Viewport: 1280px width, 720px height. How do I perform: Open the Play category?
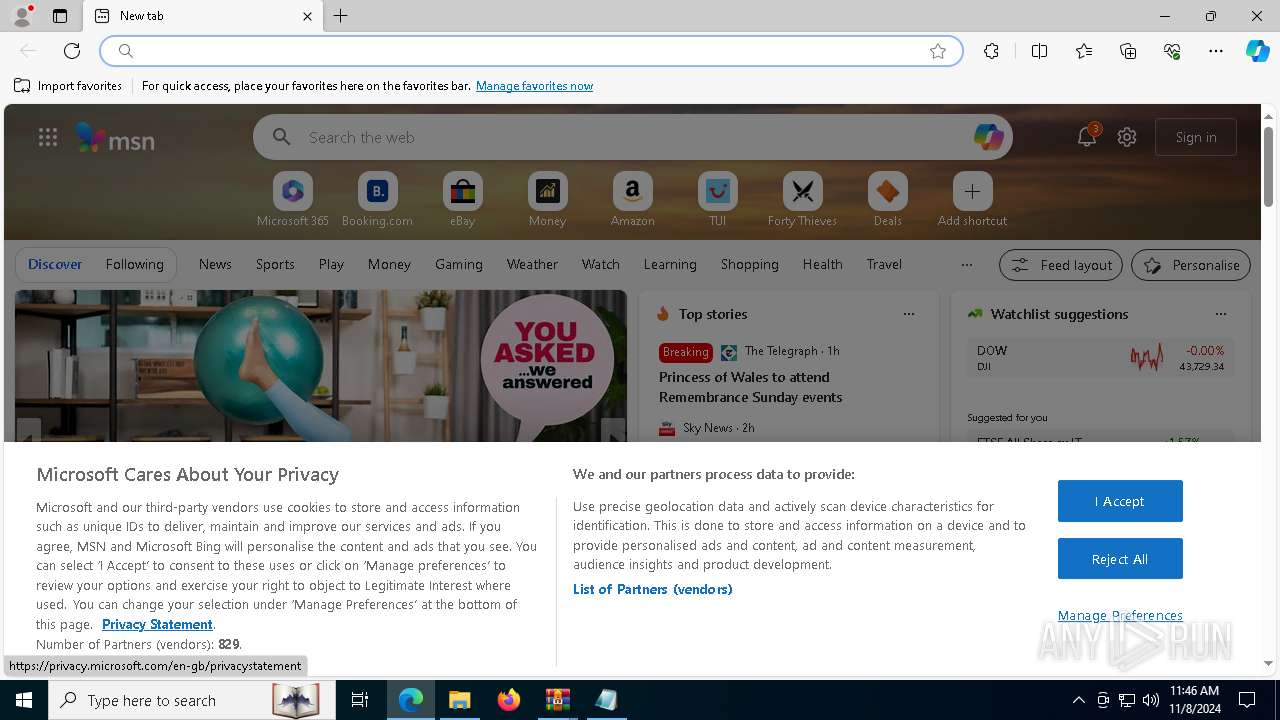pos(331,264)
